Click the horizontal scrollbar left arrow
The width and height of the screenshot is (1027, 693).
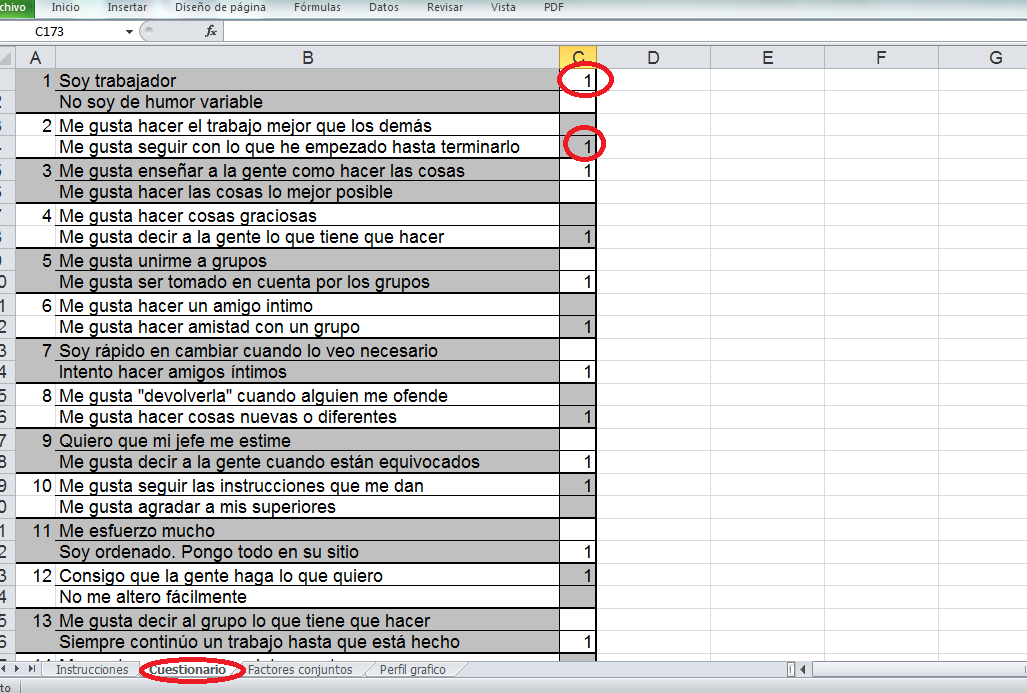(803, 669)
